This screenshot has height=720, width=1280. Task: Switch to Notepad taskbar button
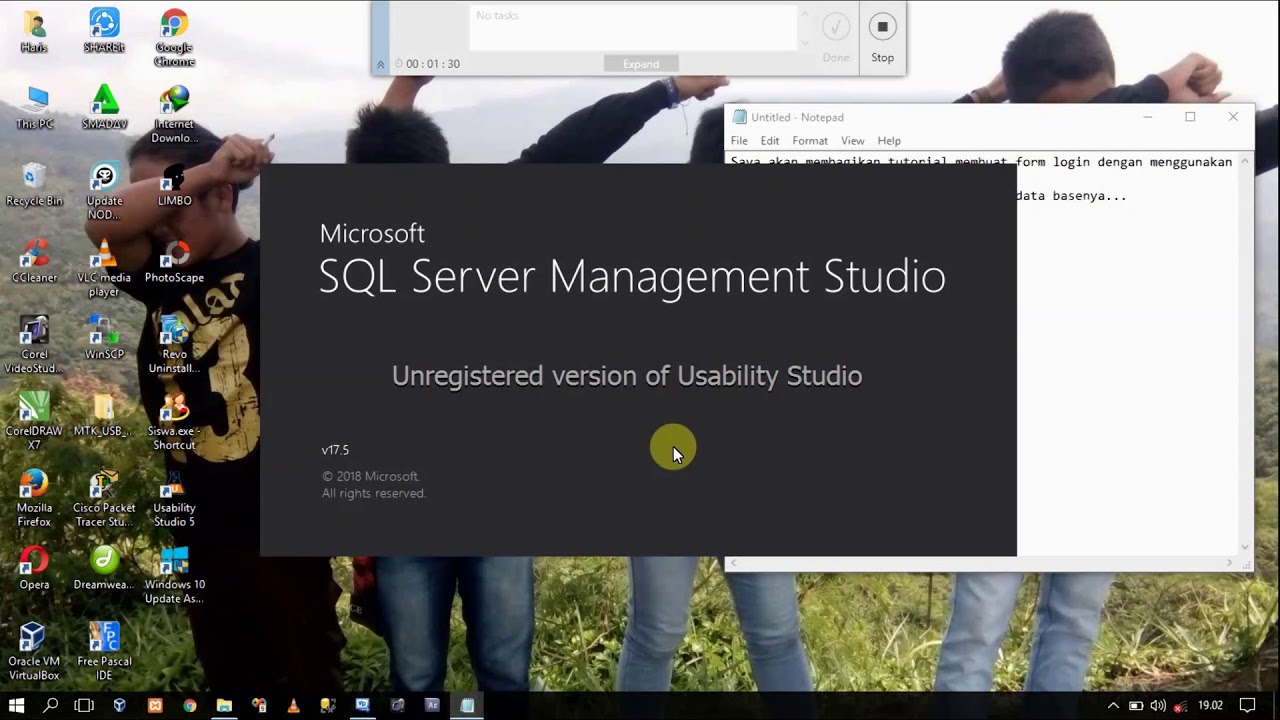467,705
